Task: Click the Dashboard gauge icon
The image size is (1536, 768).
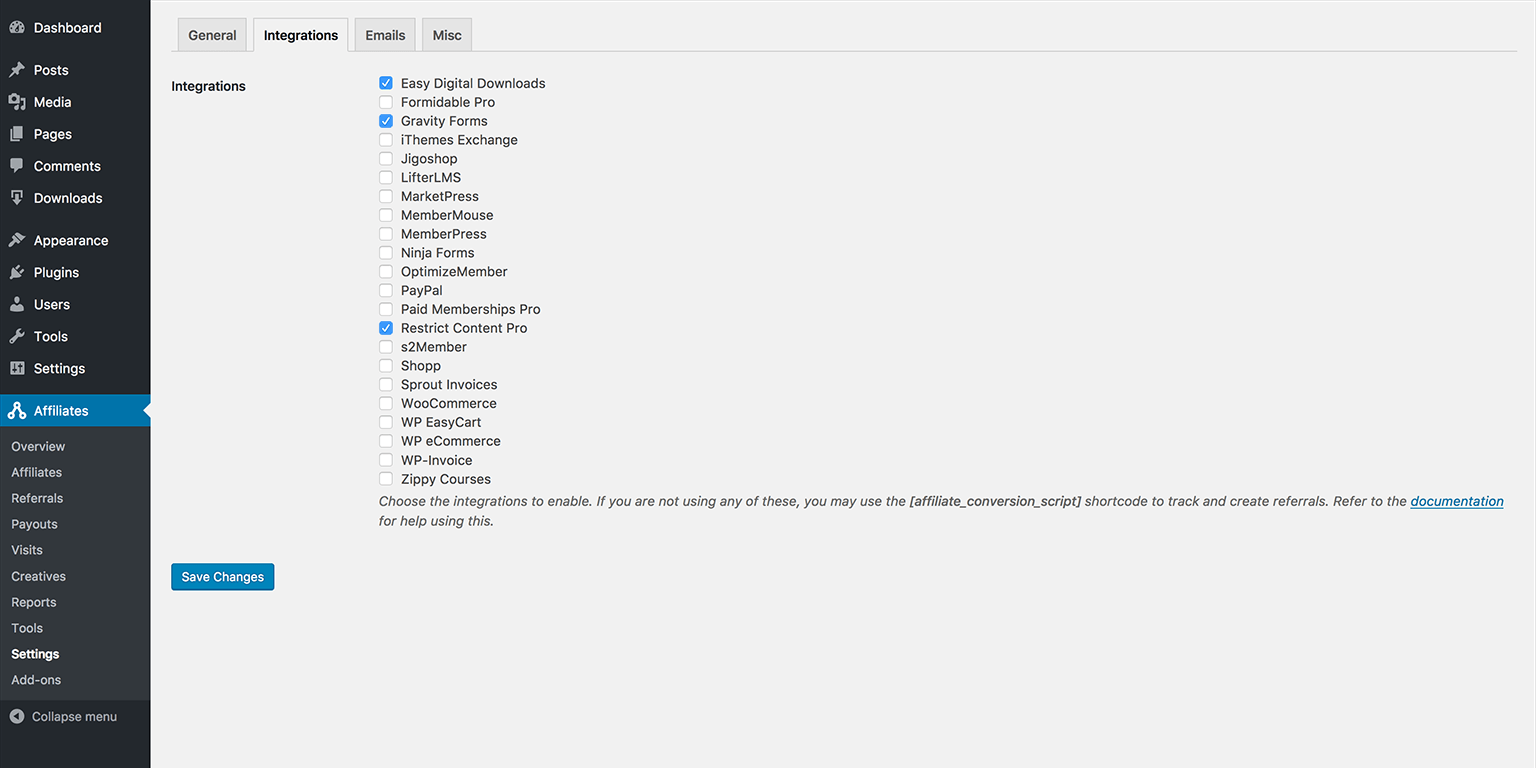Action: click(x=17, y=28)
